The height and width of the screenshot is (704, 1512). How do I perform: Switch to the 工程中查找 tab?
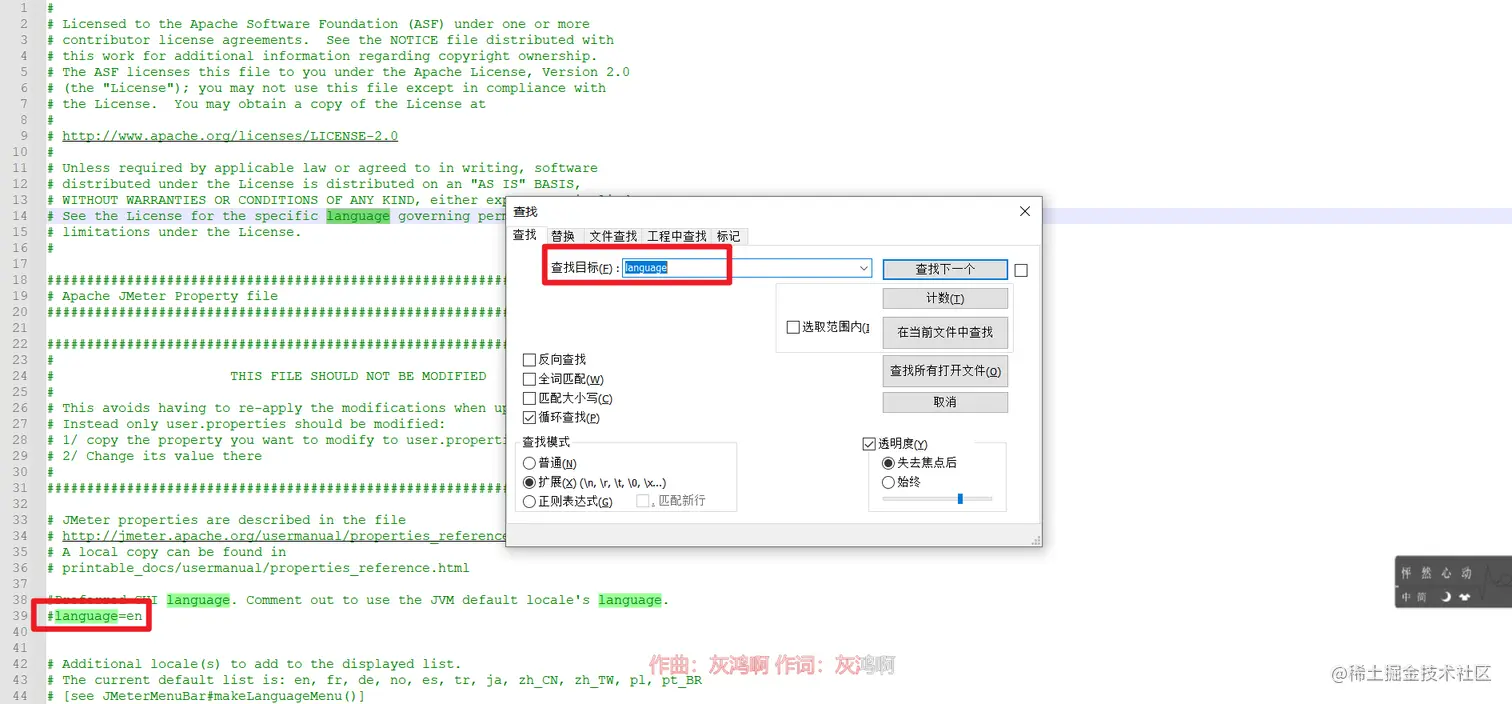[676, 237]
